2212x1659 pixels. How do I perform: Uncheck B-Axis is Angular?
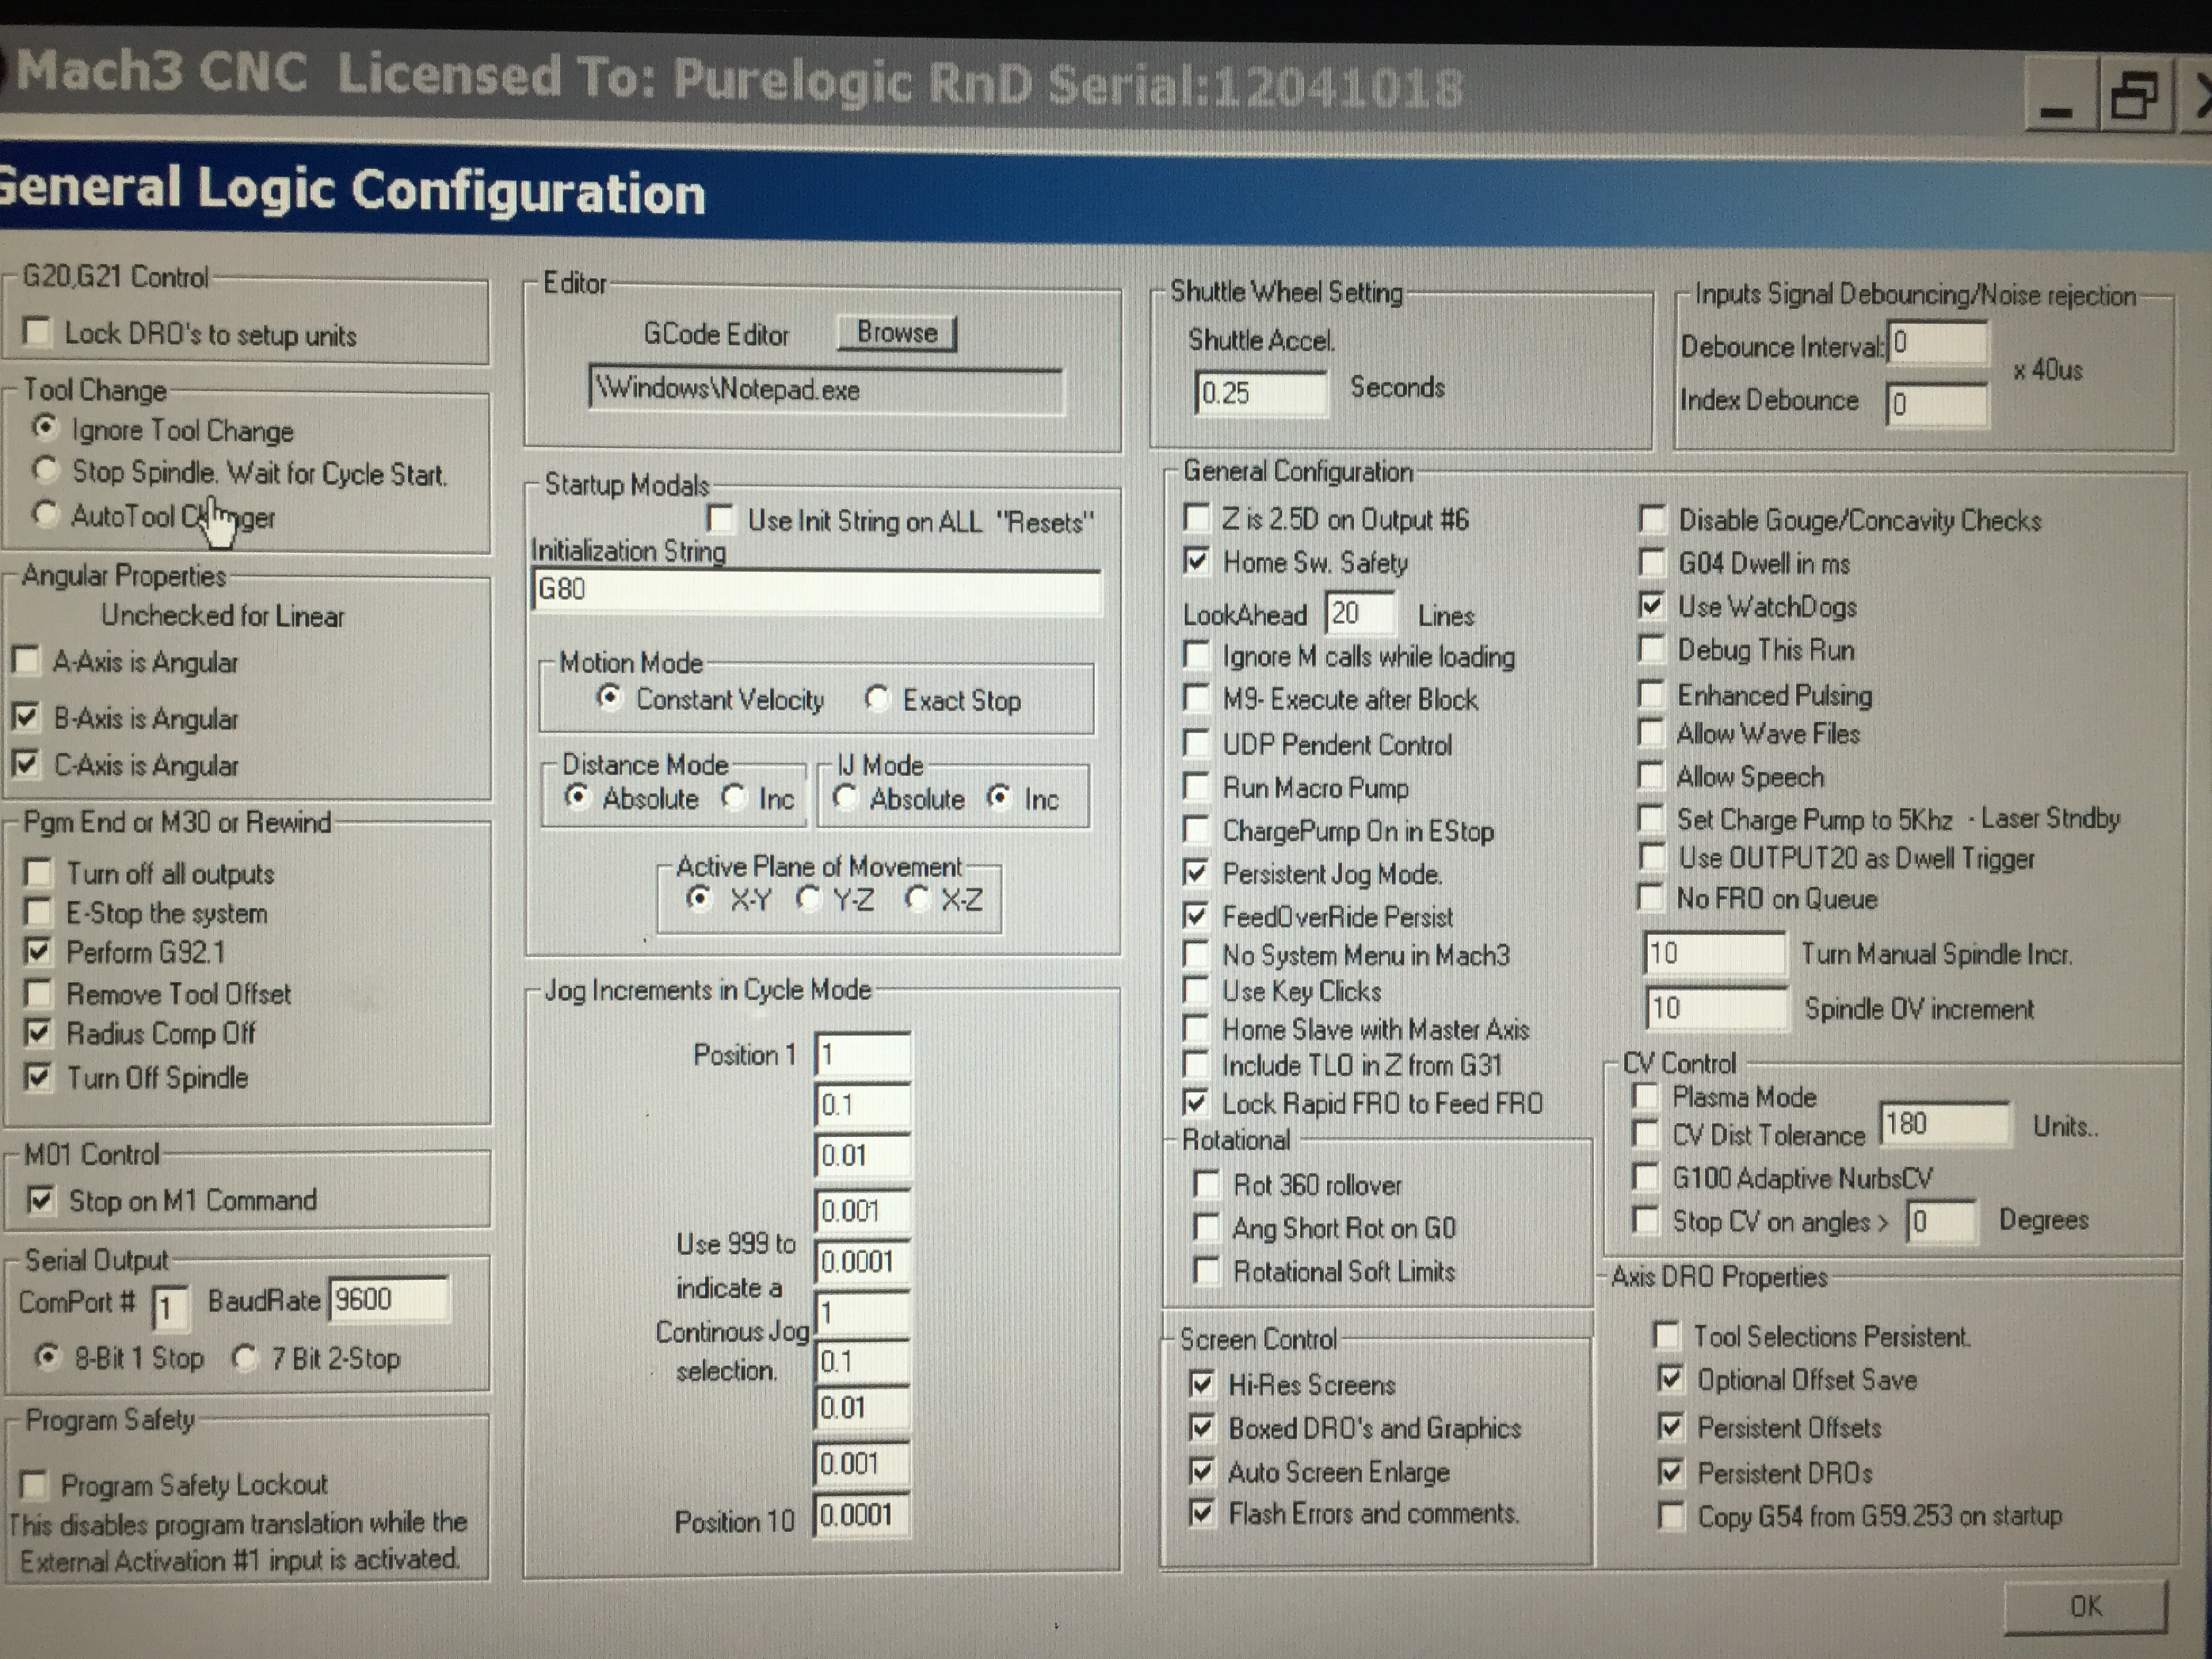[x=26, y=717]
